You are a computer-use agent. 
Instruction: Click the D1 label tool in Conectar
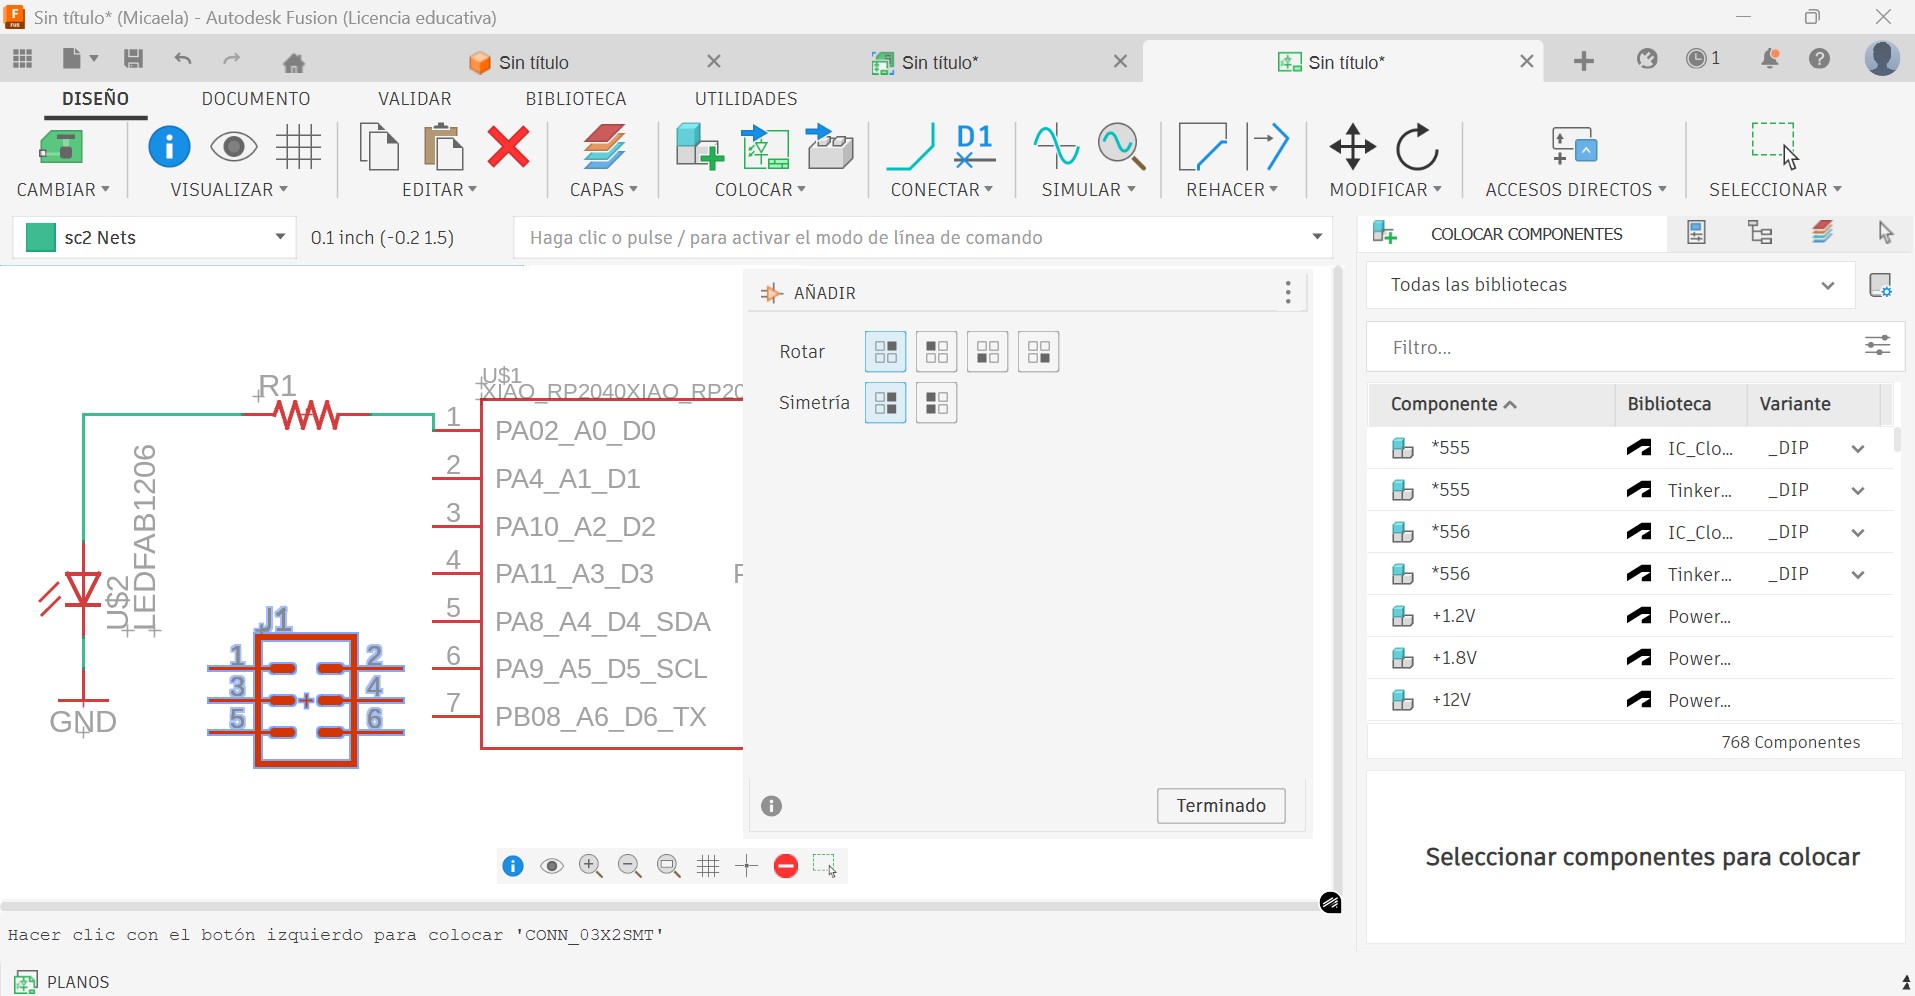[974, 147]
